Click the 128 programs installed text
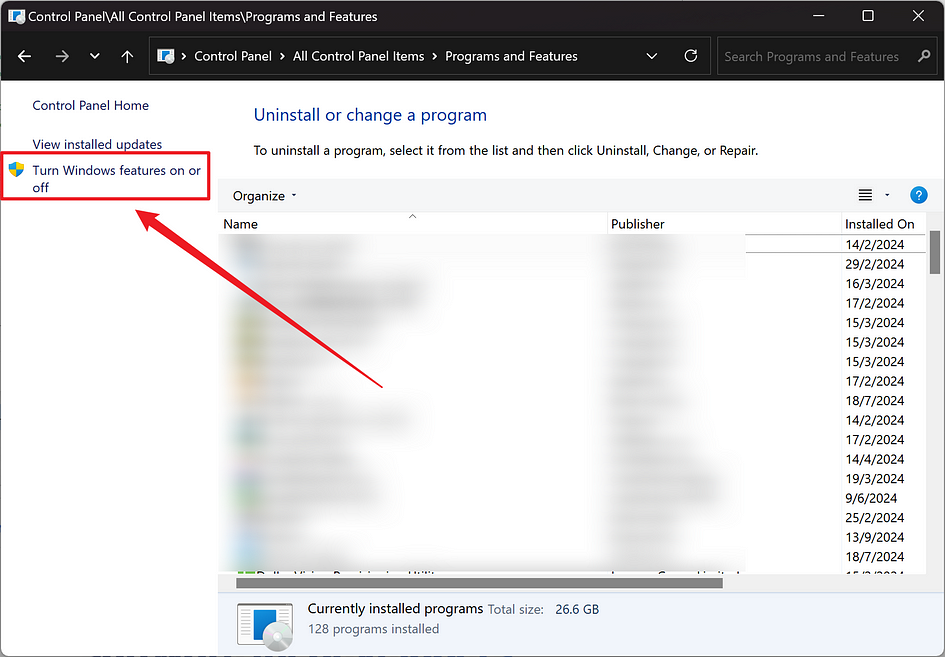The width and height of the screenshot is (945, 657). pos(373,629)
